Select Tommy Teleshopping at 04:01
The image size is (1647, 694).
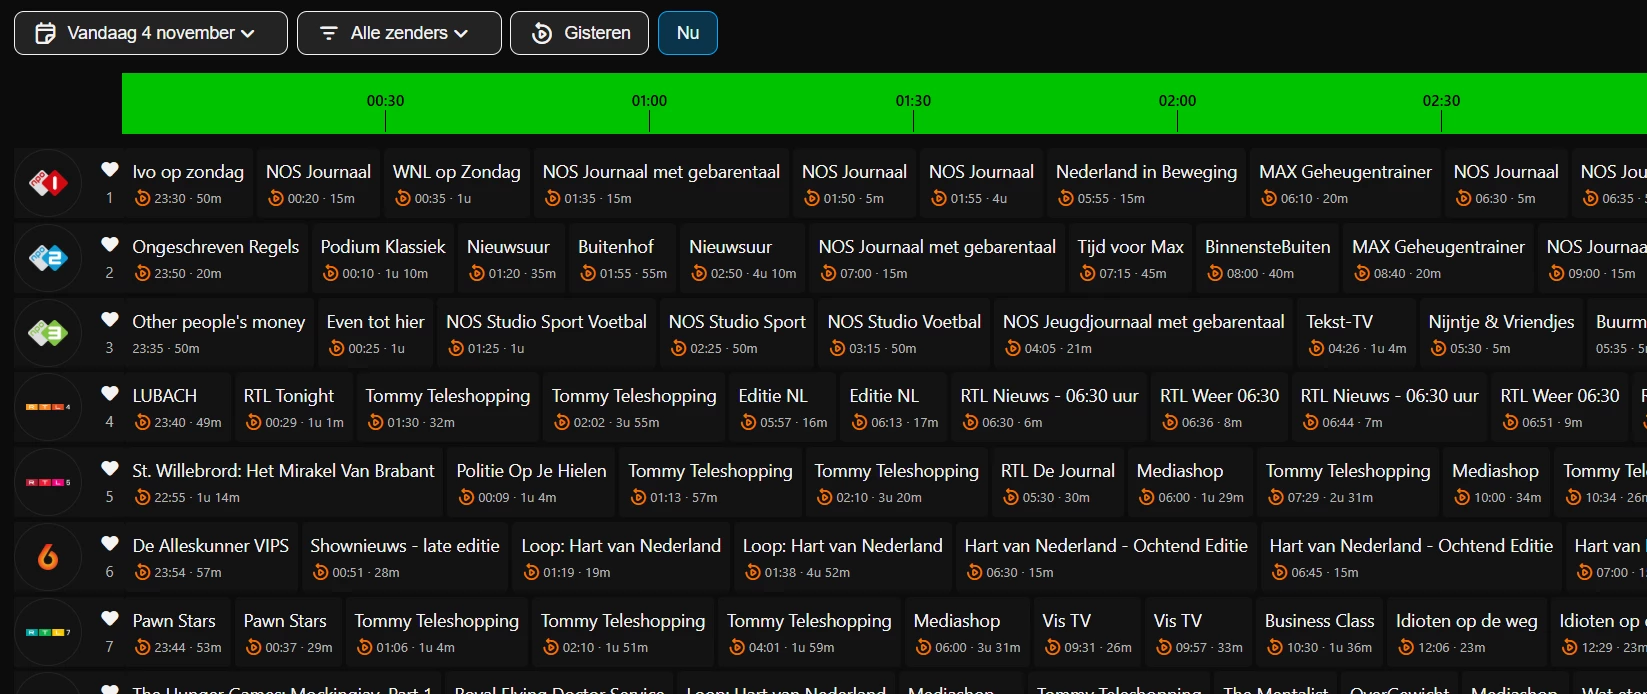809,632
